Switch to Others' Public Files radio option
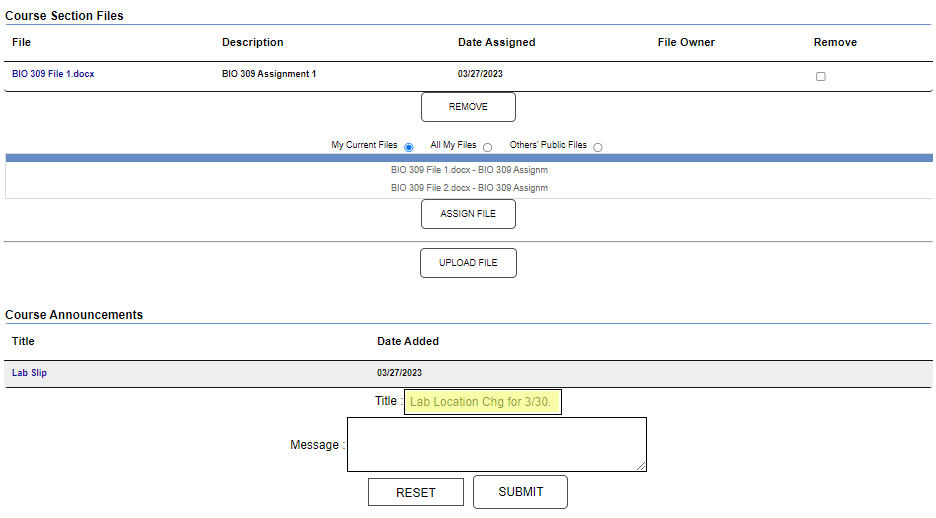This screenshot has width=936, height=518. coord(598,147)
